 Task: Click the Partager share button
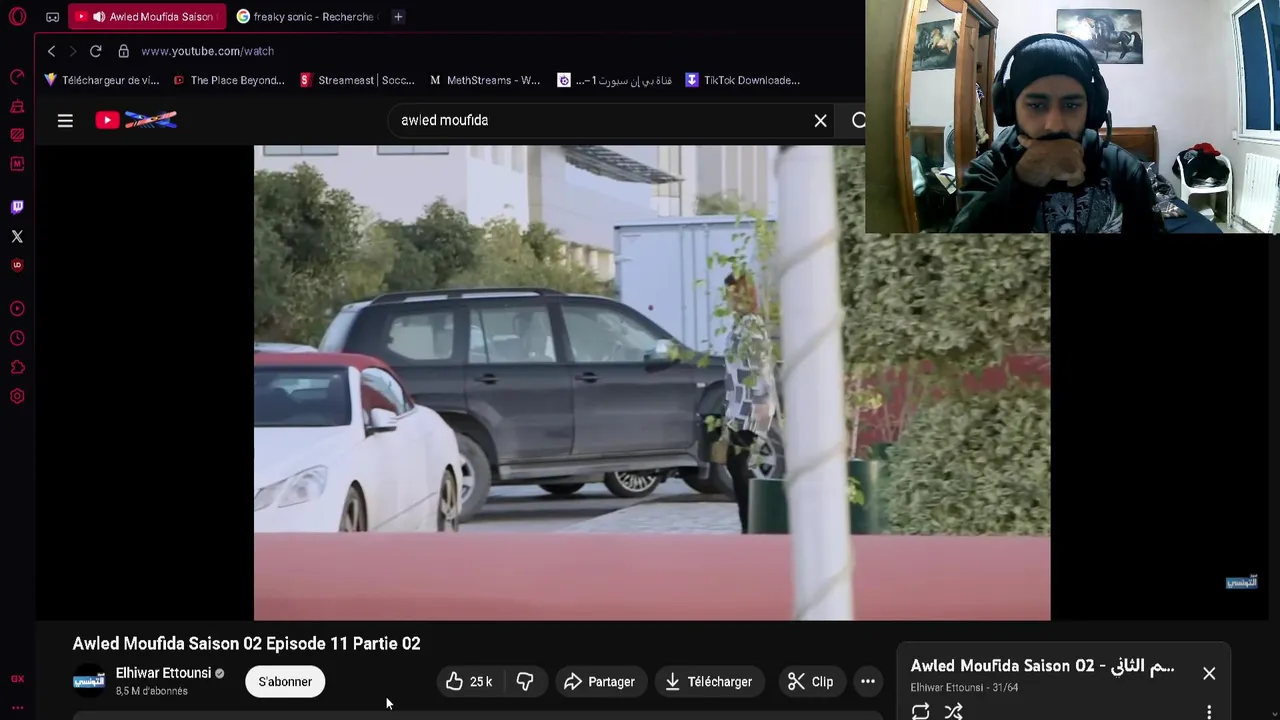pyautogui.click(x=600, y=681)
